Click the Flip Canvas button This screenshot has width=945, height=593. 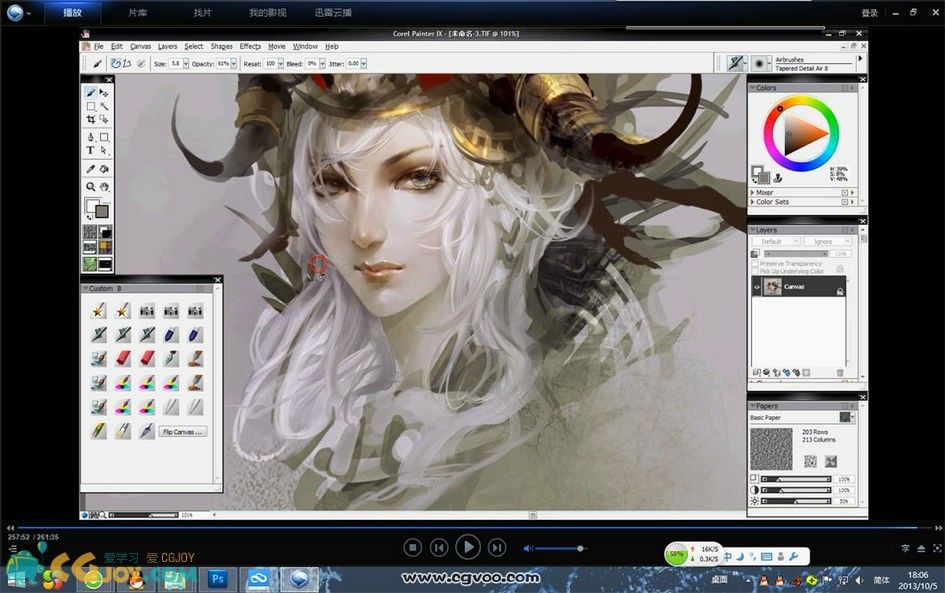click(183, 432)
